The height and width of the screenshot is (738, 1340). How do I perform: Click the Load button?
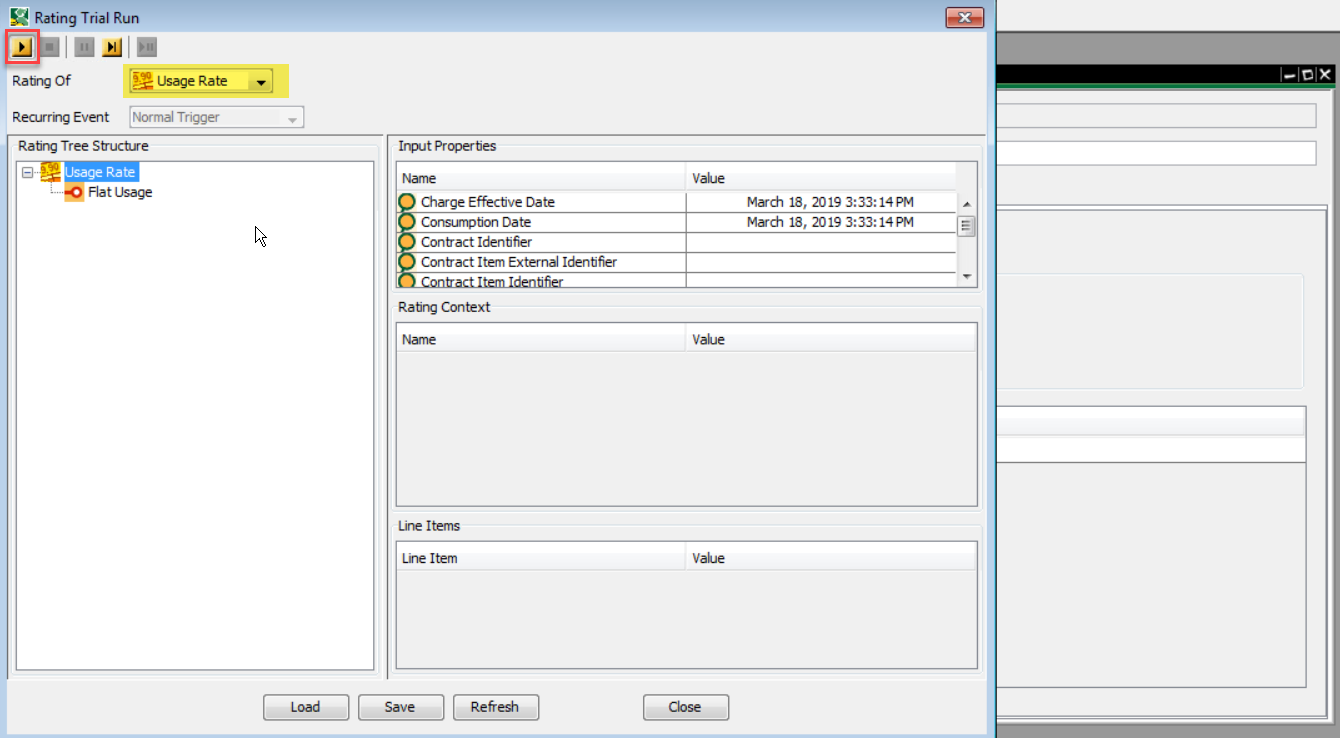305,707
